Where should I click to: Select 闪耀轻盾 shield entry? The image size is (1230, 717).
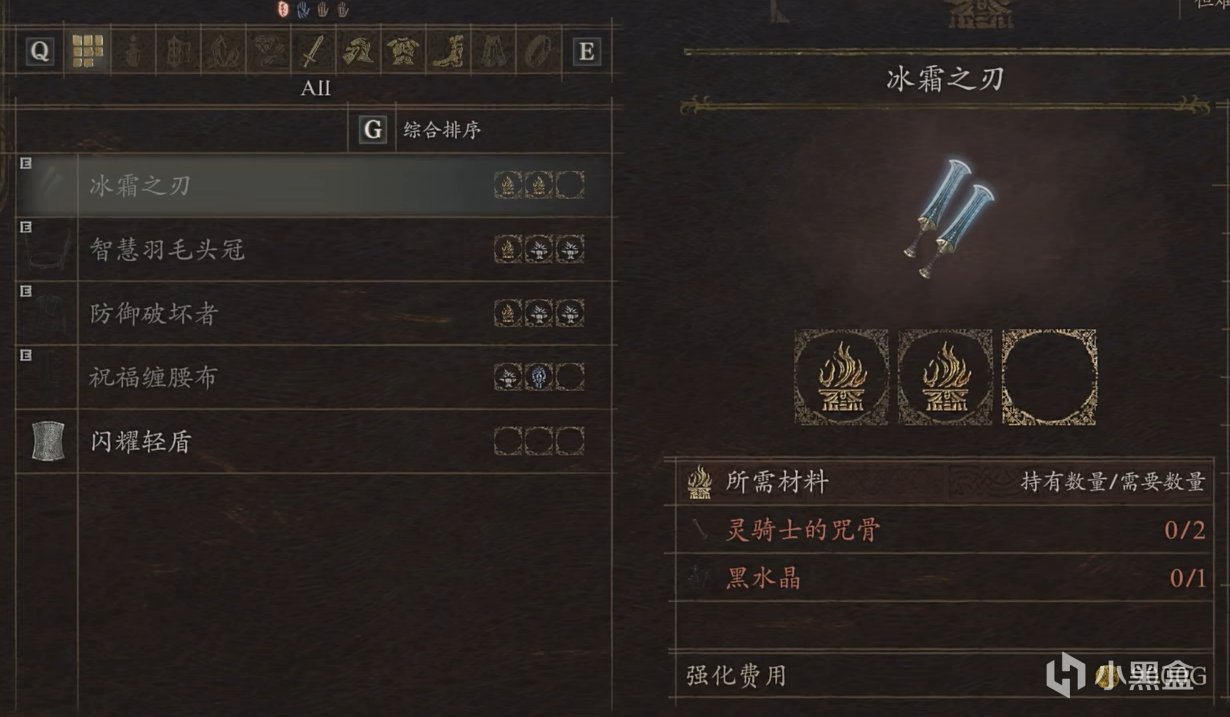[x=314, y=441]
